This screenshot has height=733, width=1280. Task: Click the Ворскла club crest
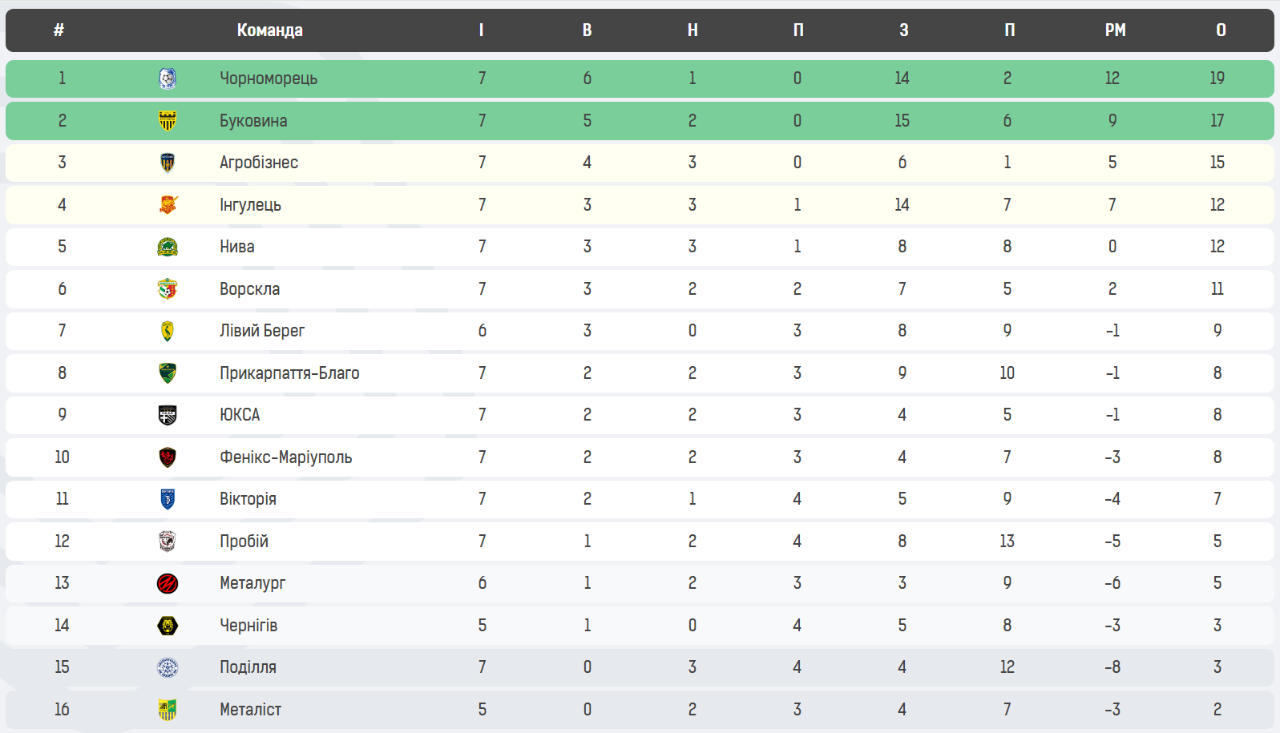pos(168,289)
